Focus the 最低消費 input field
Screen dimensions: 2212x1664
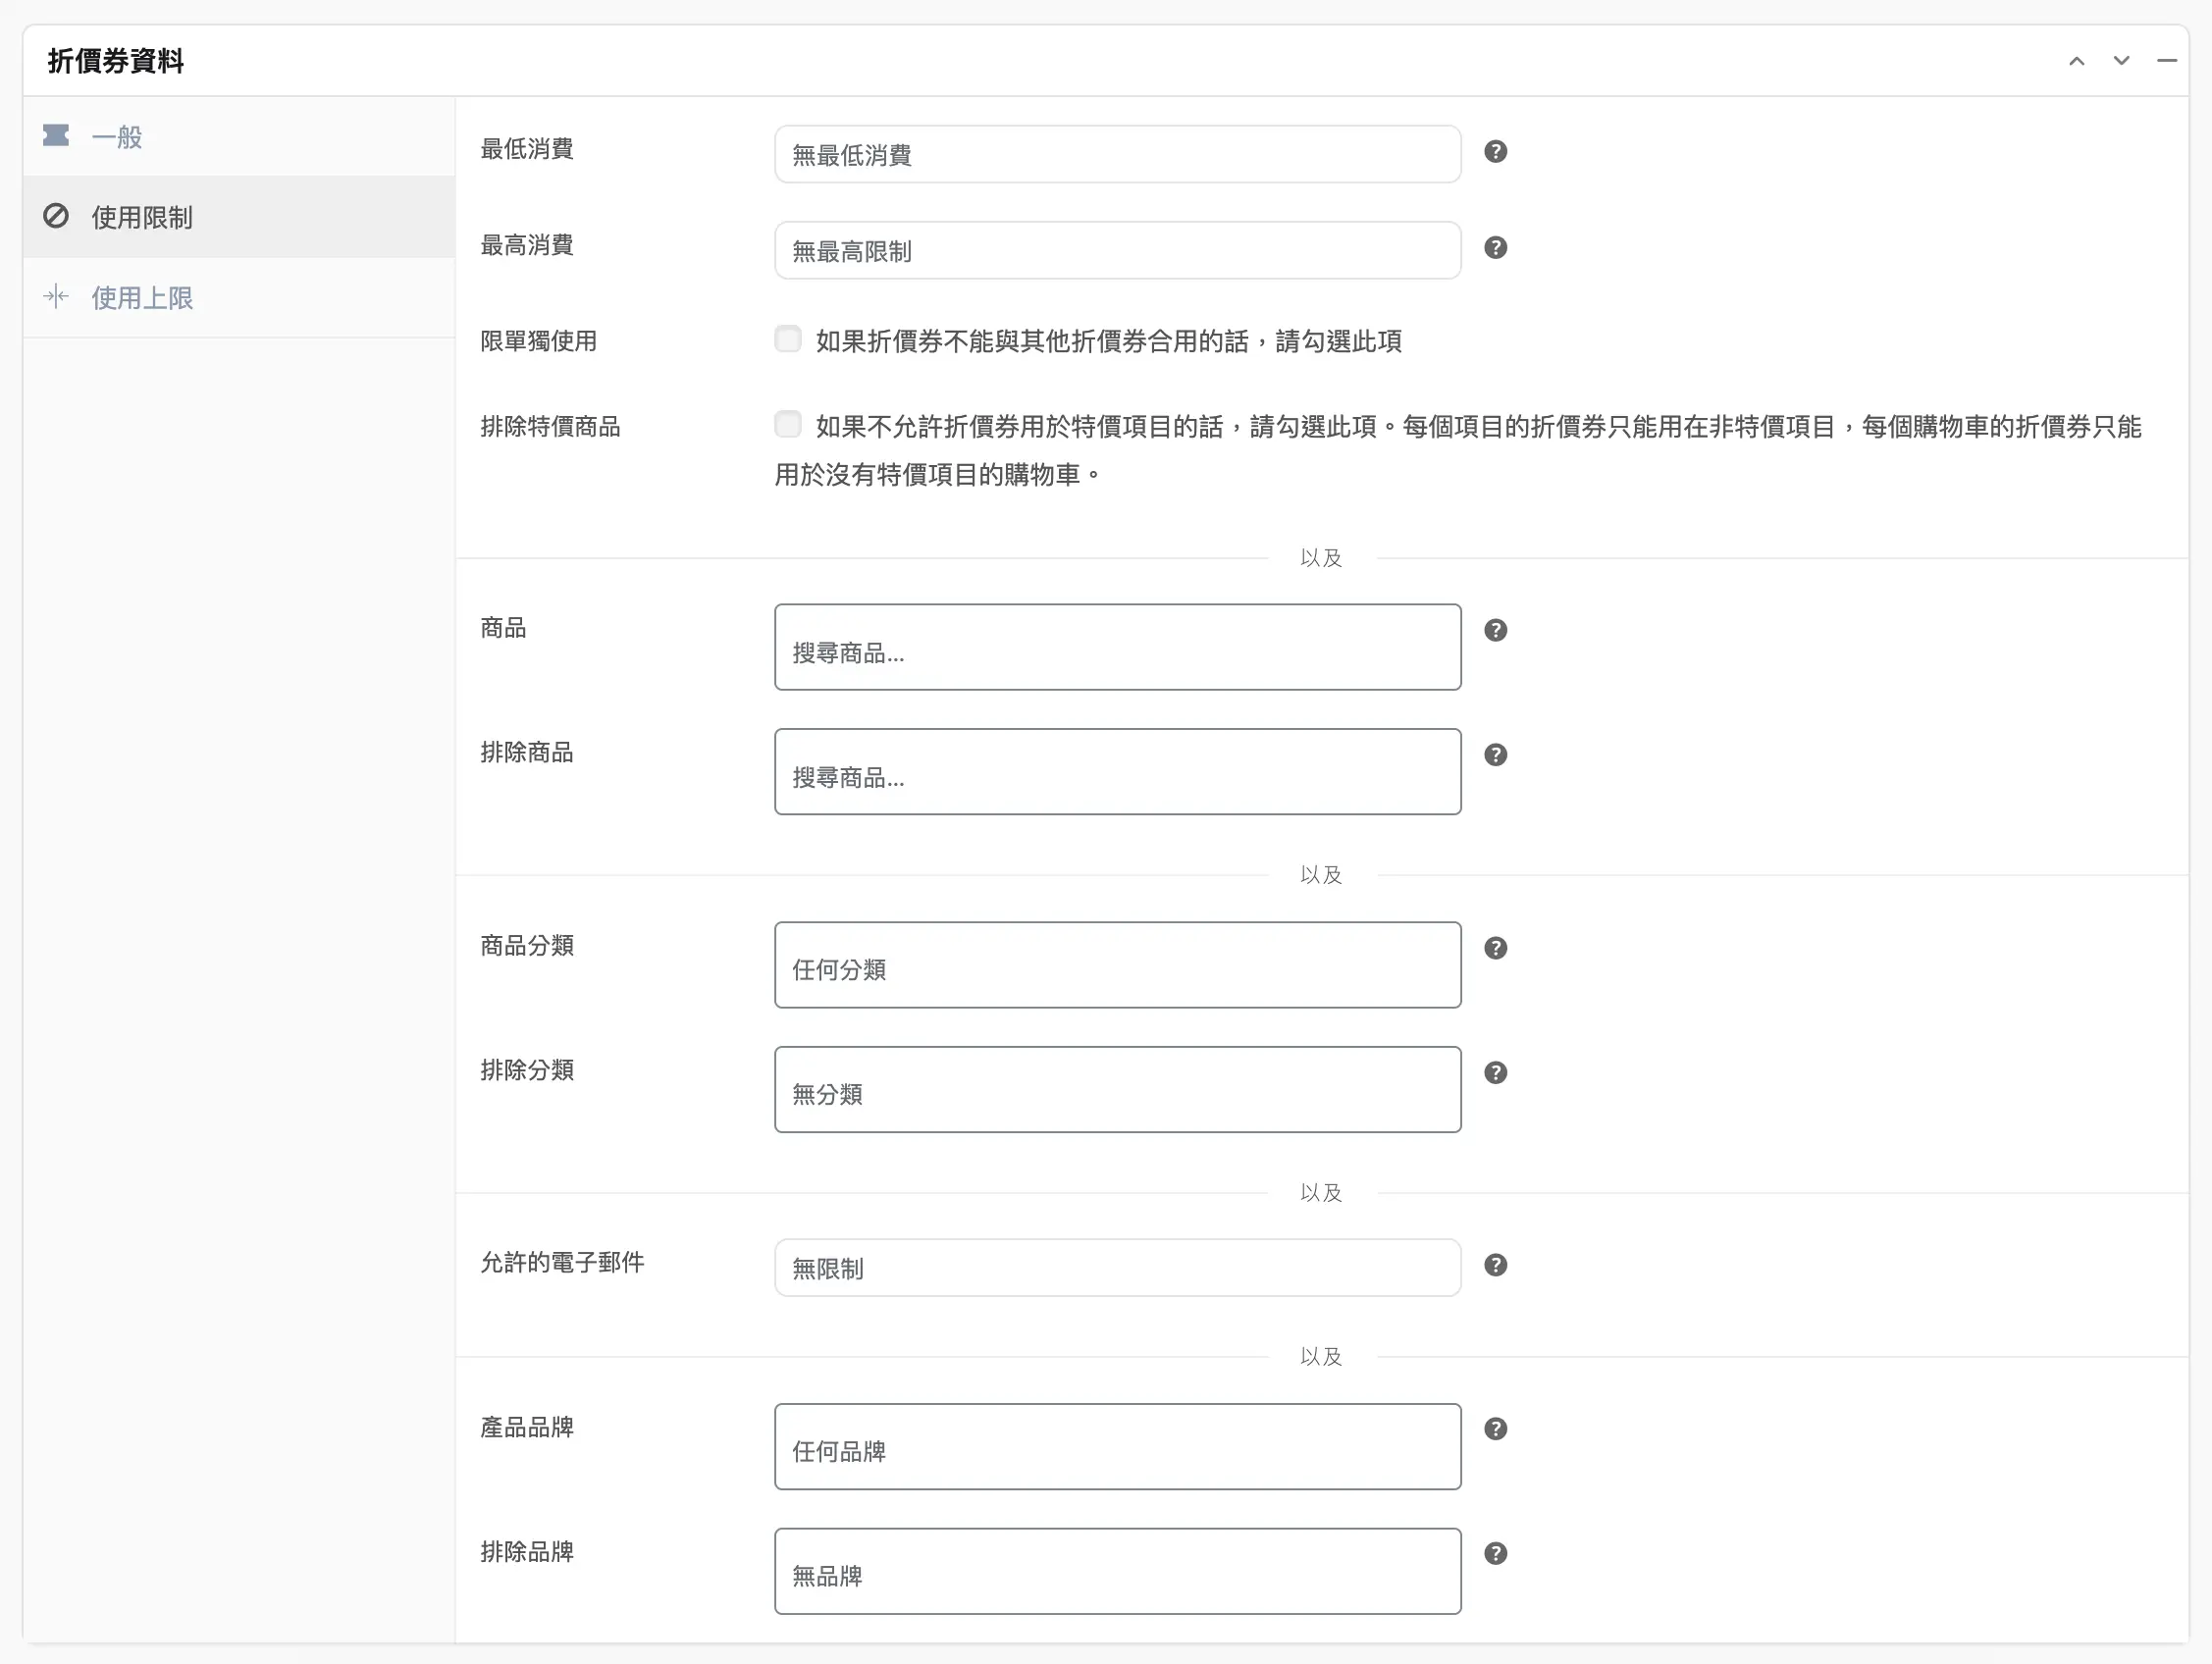tap(1118, 154)
